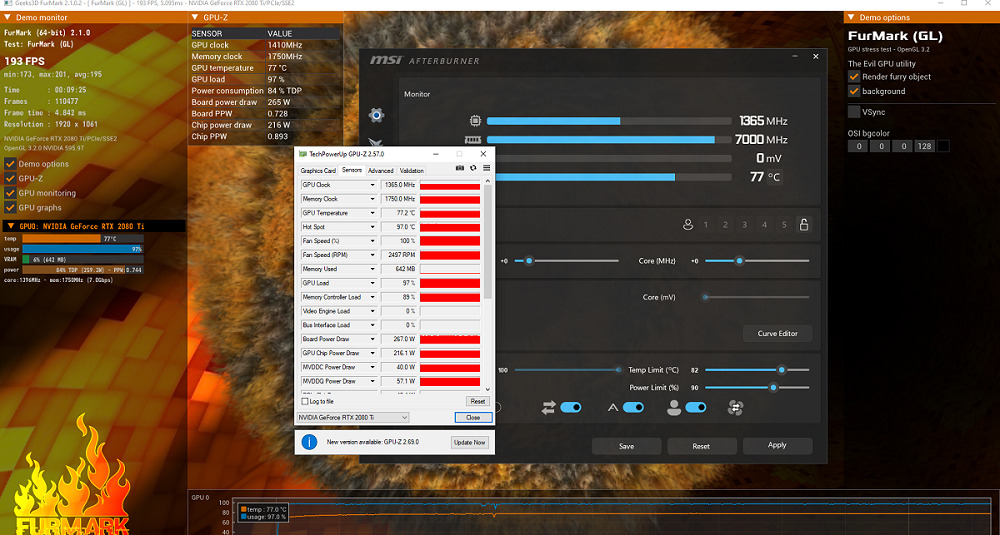Click GPU-Z refresh icon
1000x535 pixels.
[473, 168]
